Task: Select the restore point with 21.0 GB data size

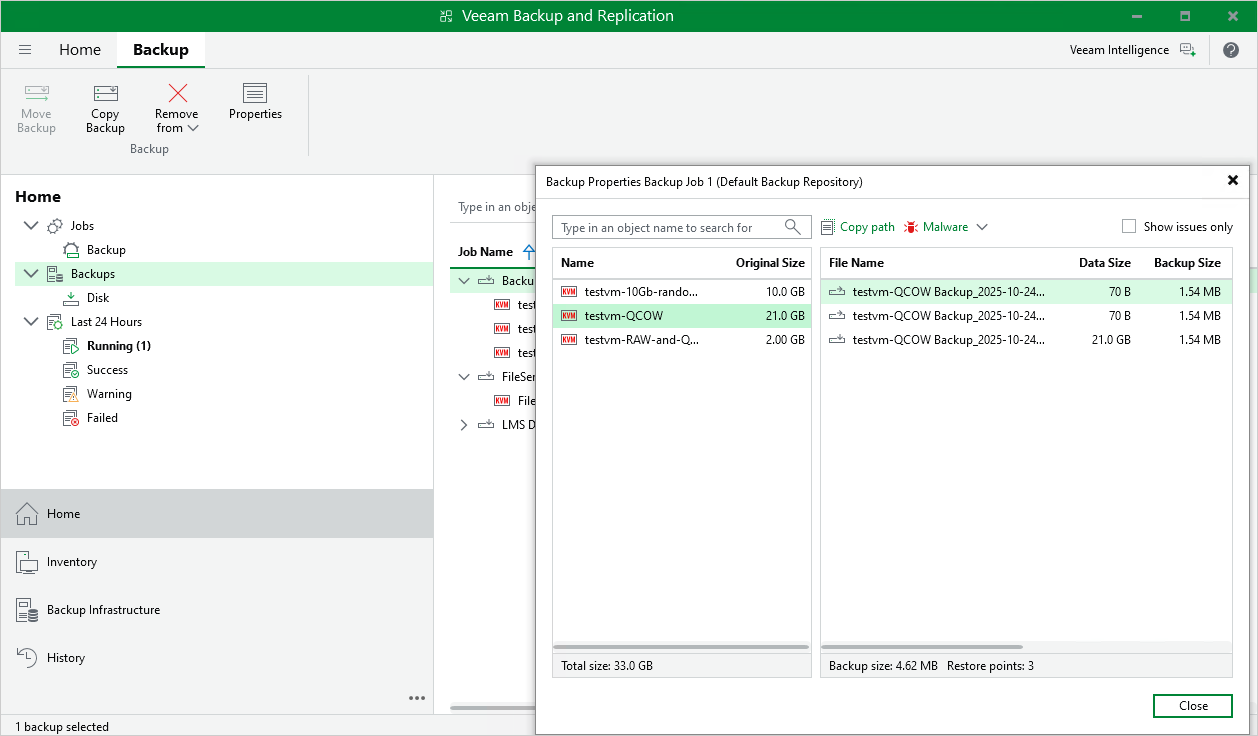Action: click(1026, 340)
